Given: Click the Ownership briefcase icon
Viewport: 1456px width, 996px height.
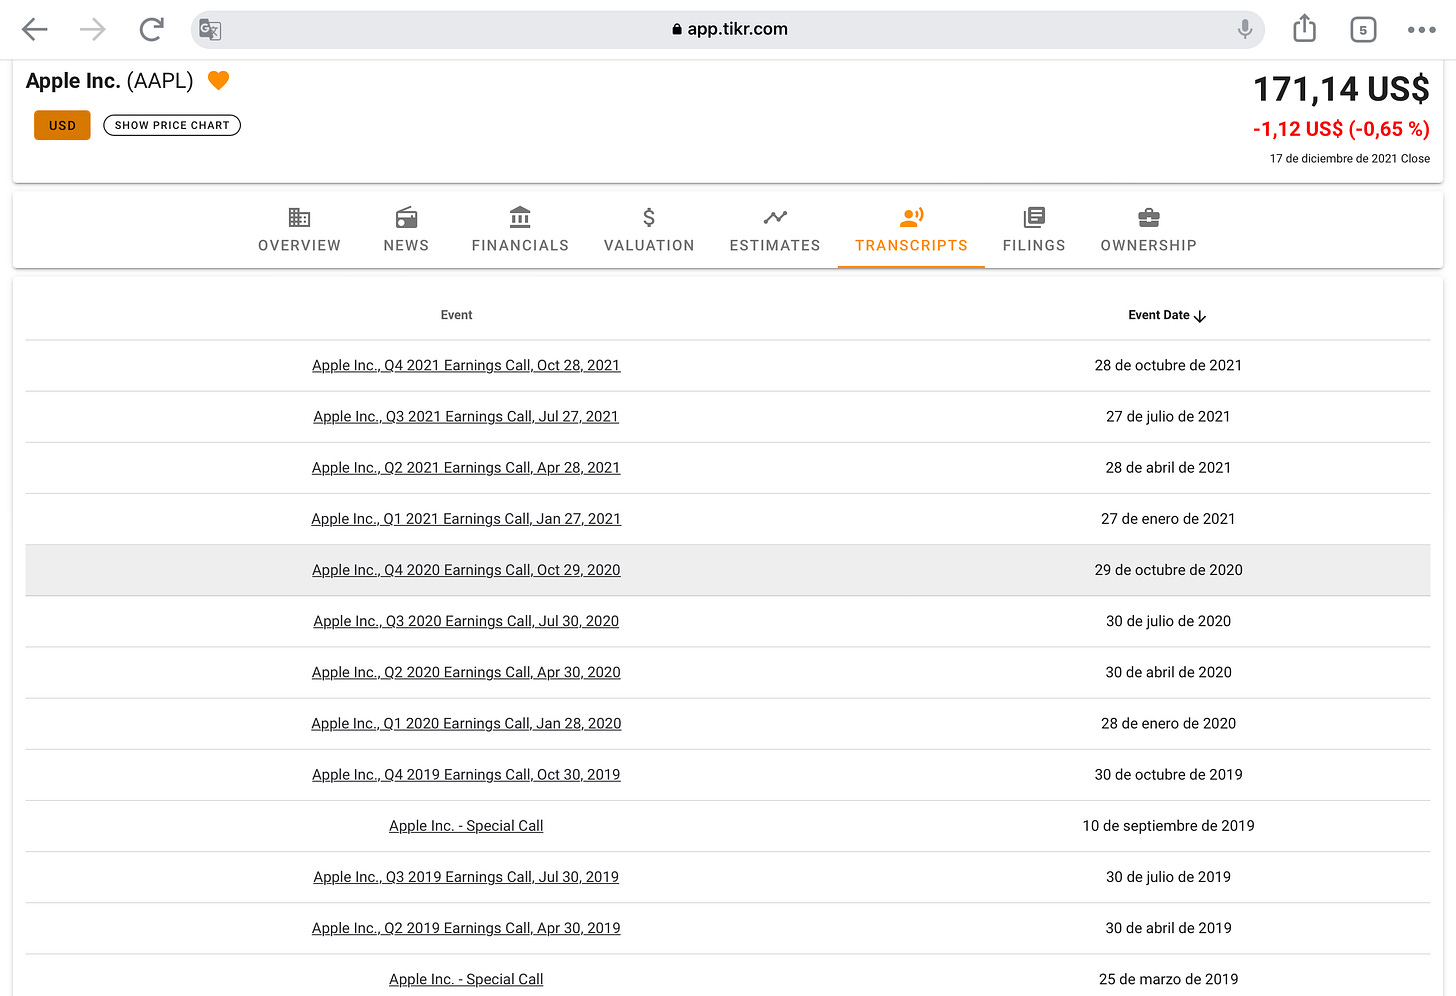Looking at the screenshot, I should [x=1149, y=217].
